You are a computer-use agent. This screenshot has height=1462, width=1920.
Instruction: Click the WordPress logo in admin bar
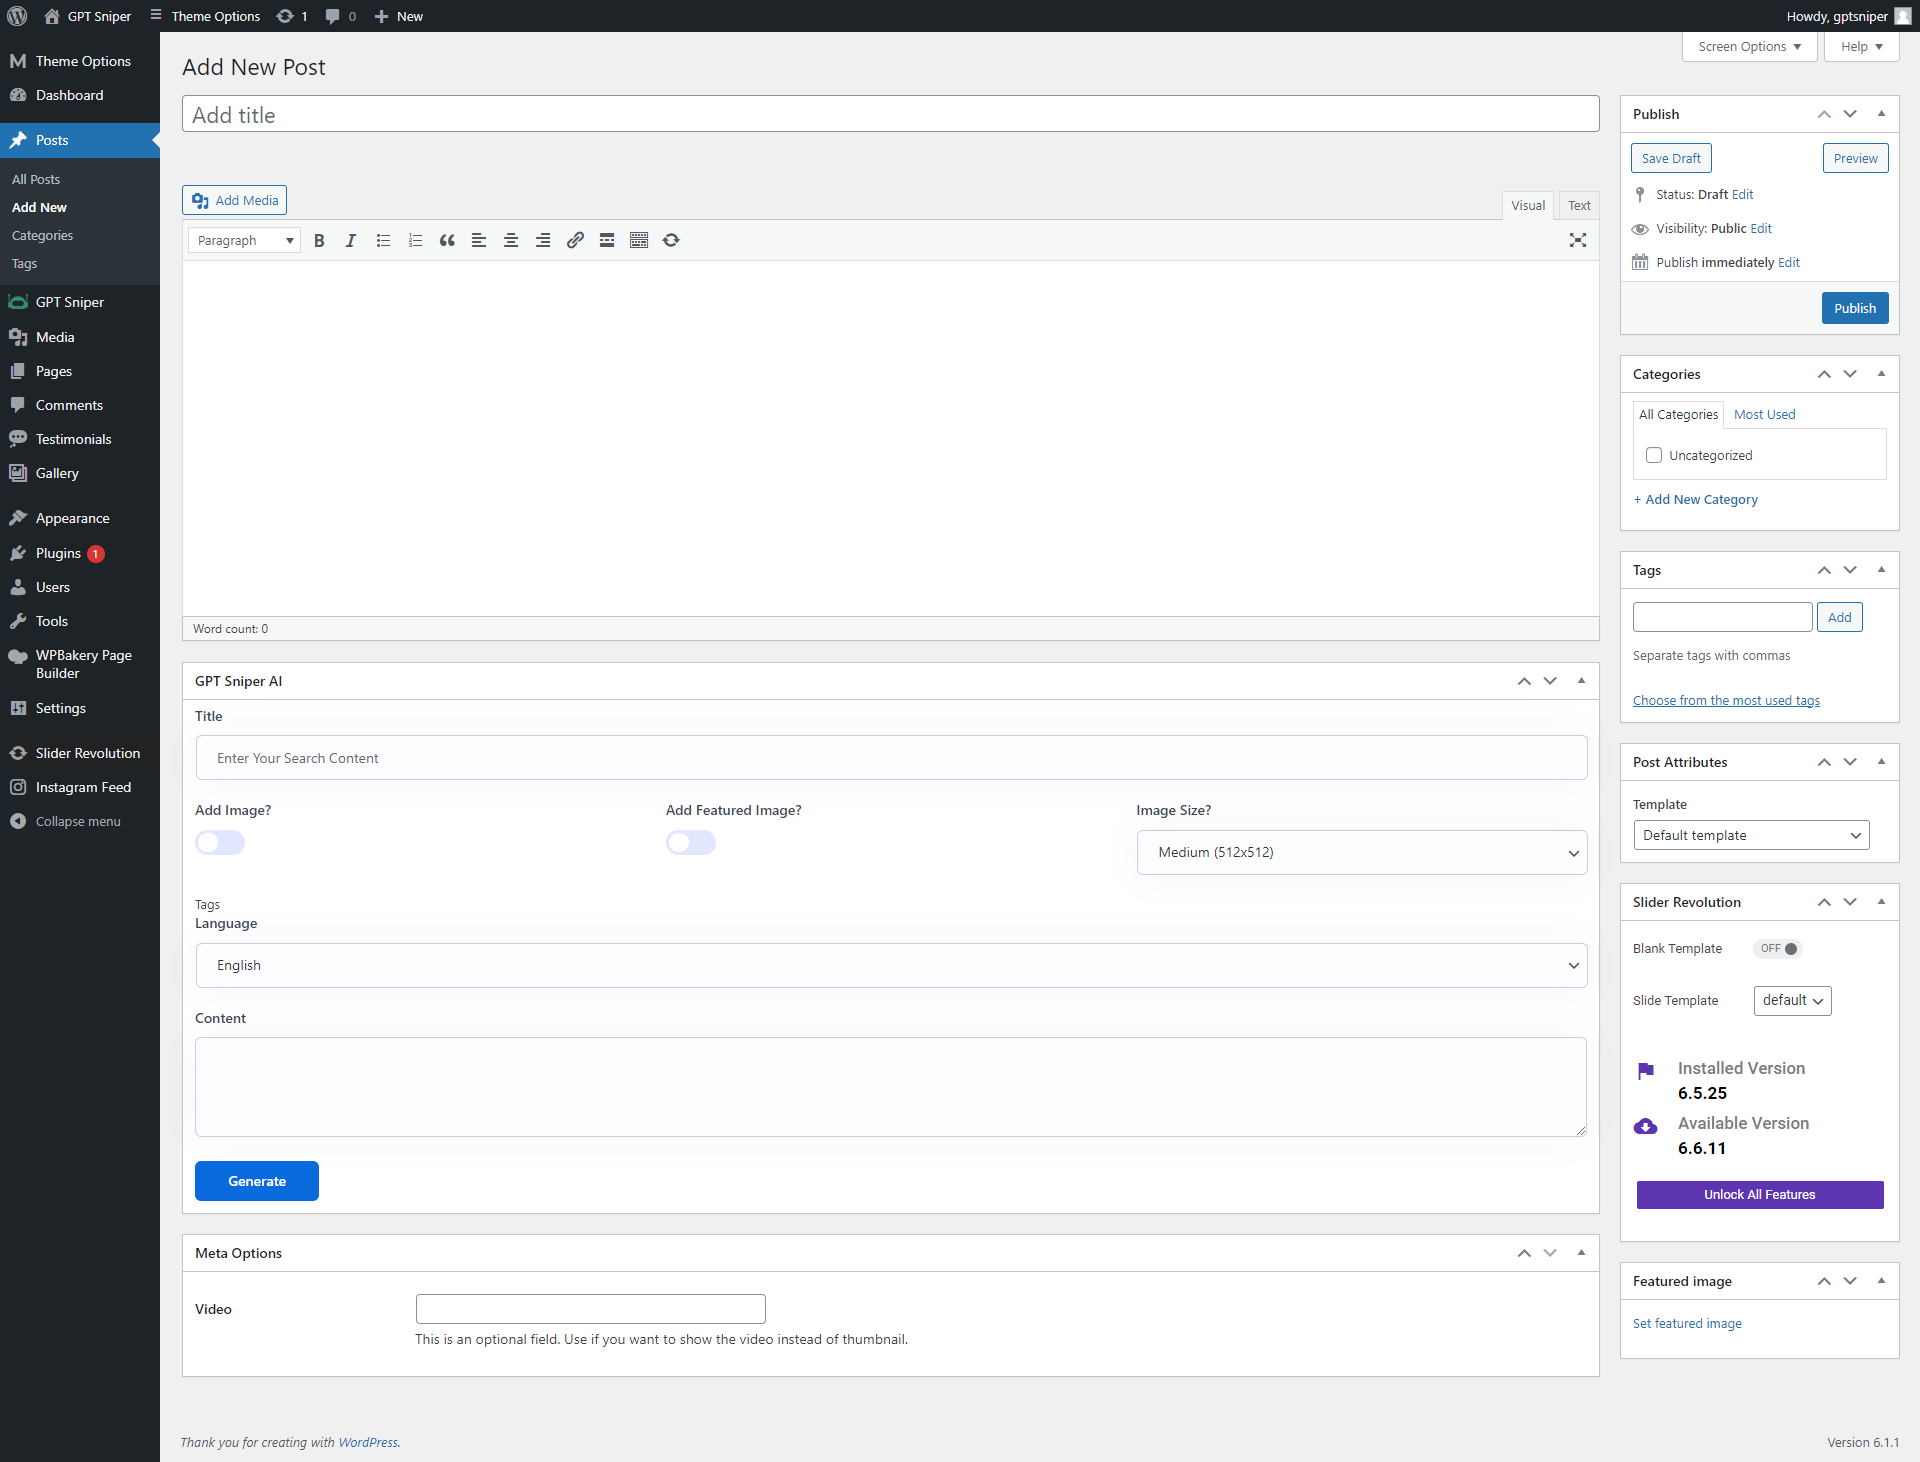point(17,16)
